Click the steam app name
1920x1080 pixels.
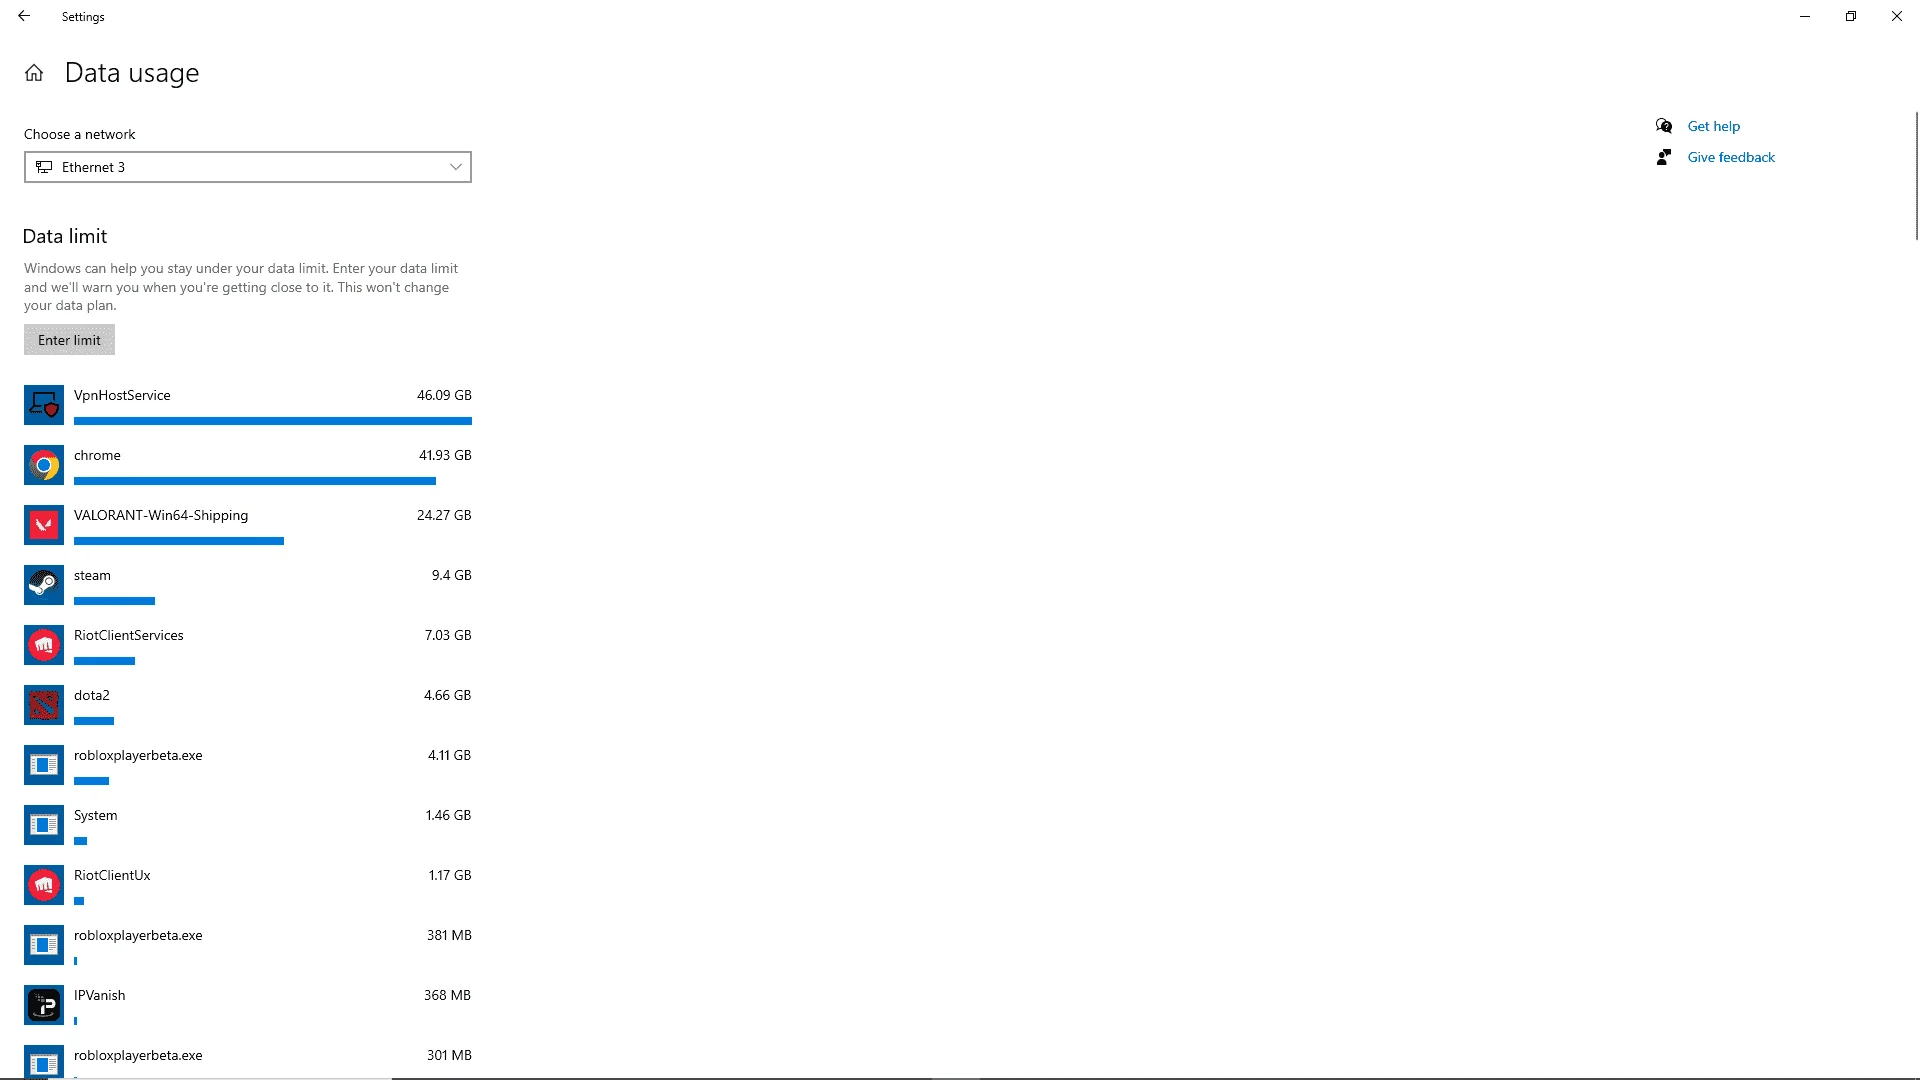point(92,575)
